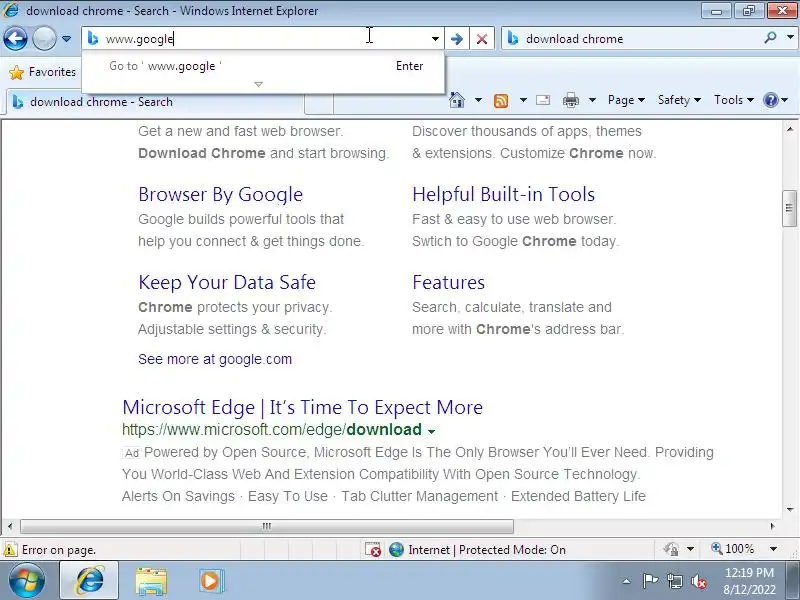
Task: Click the muted volume tray icon
Action: tap(699, 581)
